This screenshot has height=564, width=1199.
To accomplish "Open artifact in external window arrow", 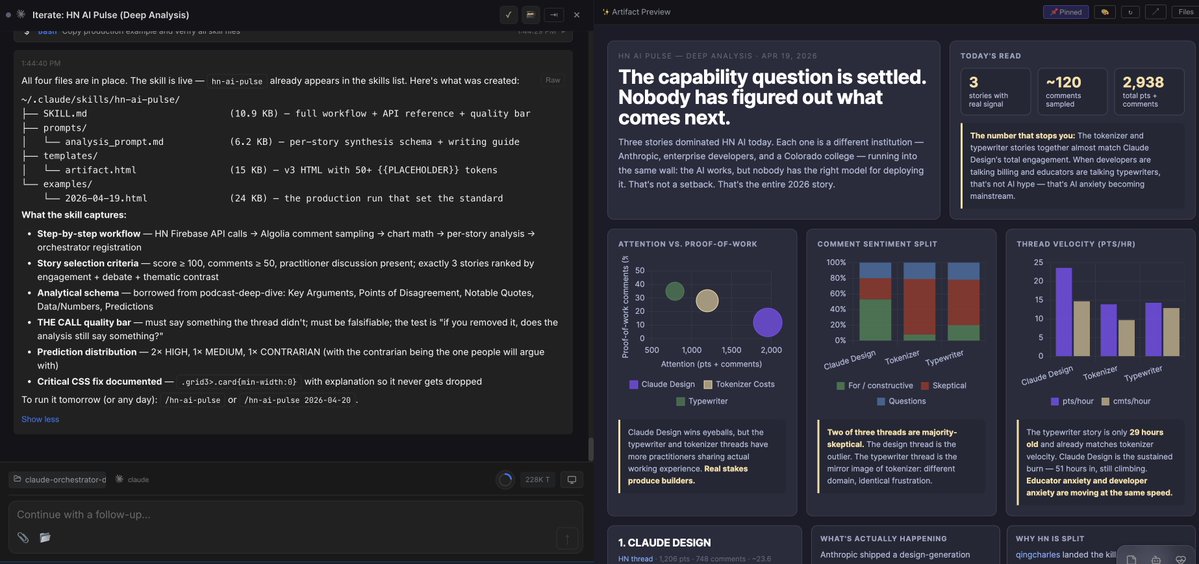I will [1155, 12].
